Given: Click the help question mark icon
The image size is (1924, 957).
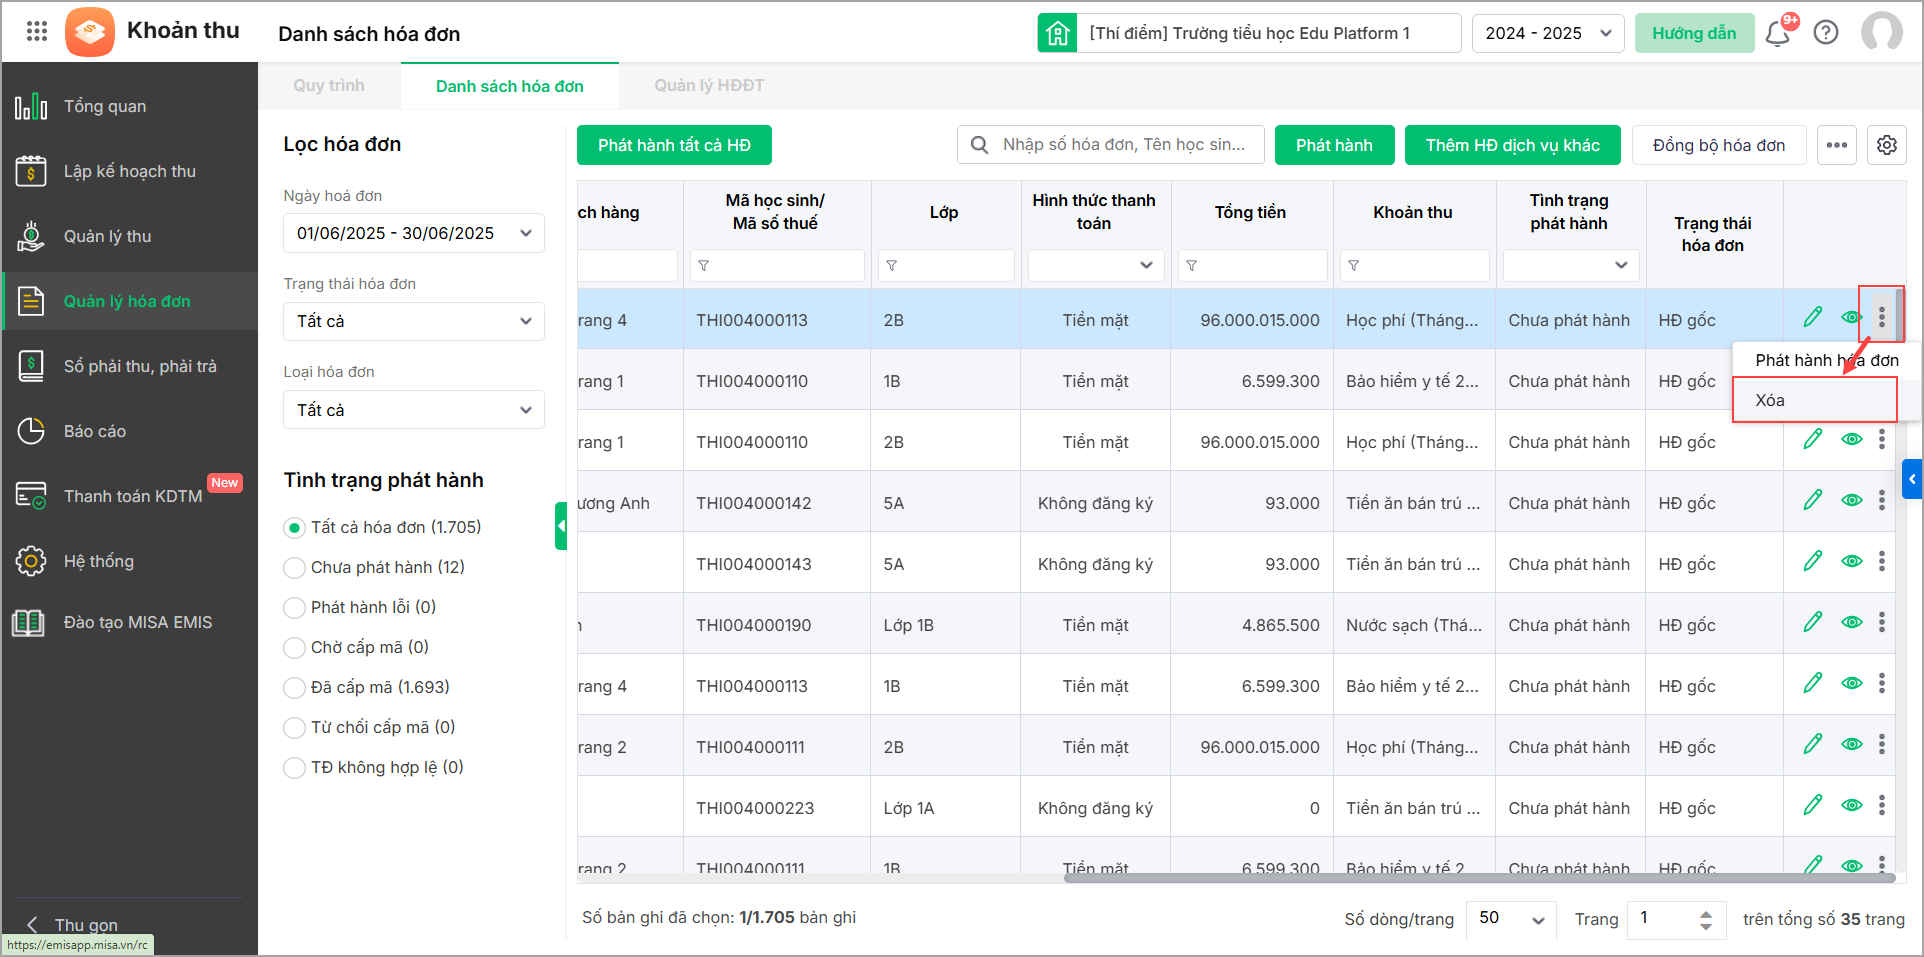Looking at the screenshot, I should coord(1826,33).
